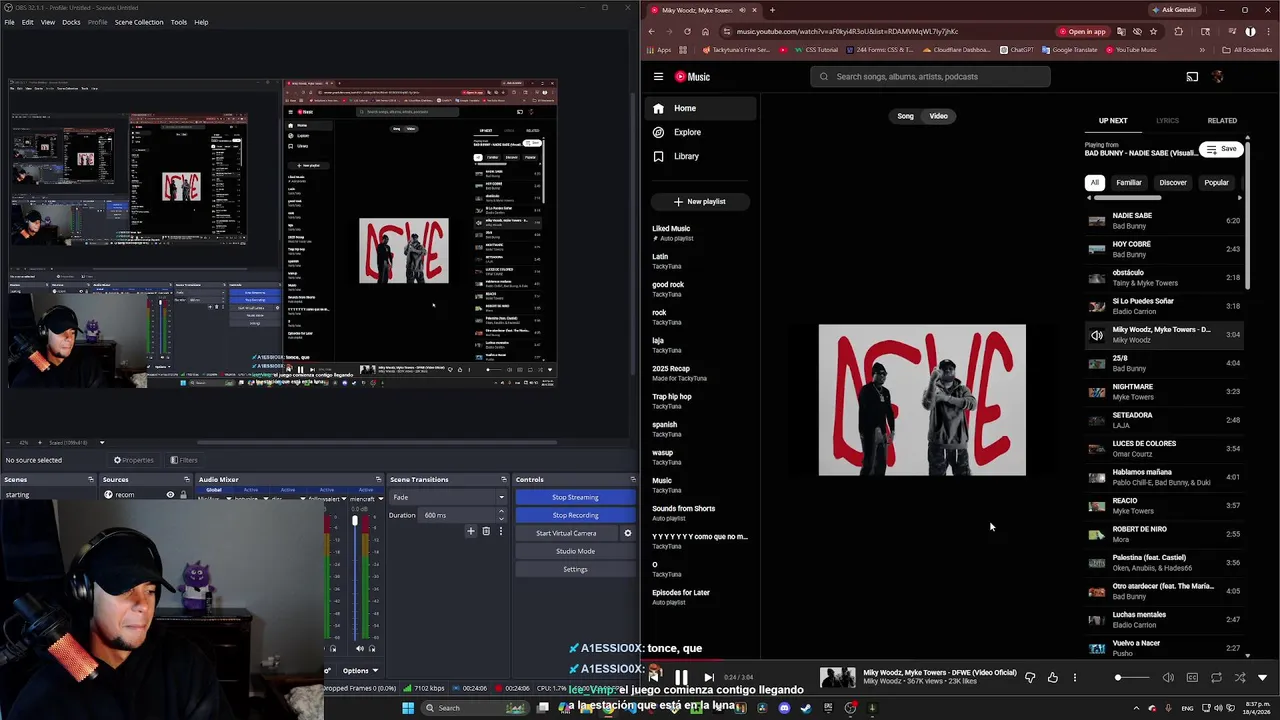Mute the YouTube Music volume speaker
The image size is (1280, 720).
pyautogui.click(x=1168, y=678)
